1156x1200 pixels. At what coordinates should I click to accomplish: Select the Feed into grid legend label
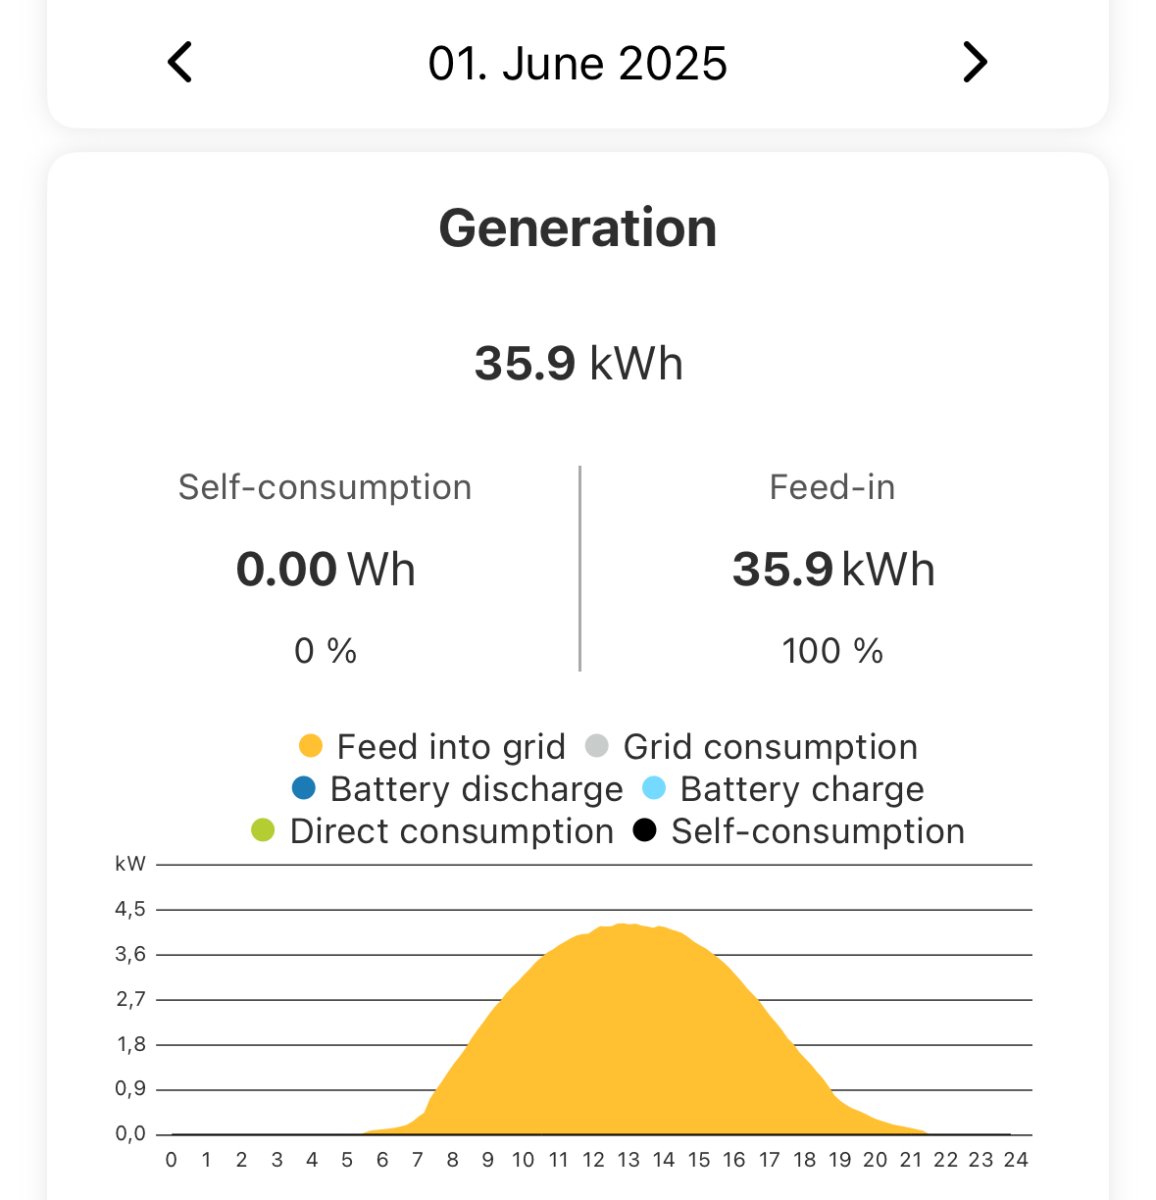(451, 747)
